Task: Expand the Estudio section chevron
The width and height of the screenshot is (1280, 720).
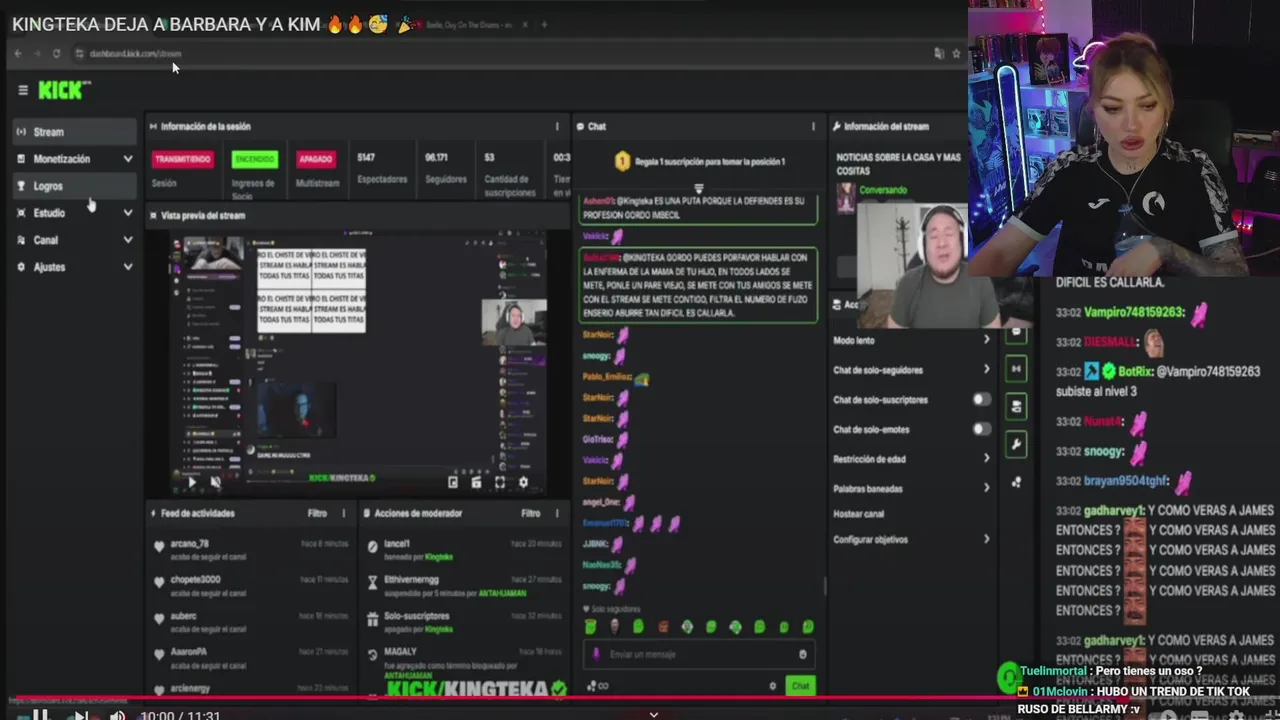Action: pos(127,213)
